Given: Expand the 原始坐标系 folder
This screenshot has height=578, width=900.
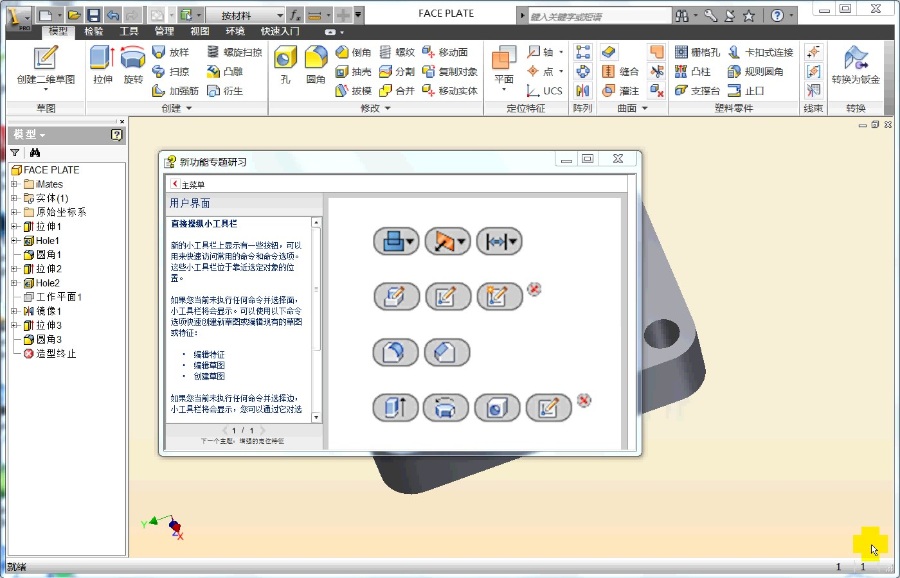Looking at the screenshot, I should point(14,212).
